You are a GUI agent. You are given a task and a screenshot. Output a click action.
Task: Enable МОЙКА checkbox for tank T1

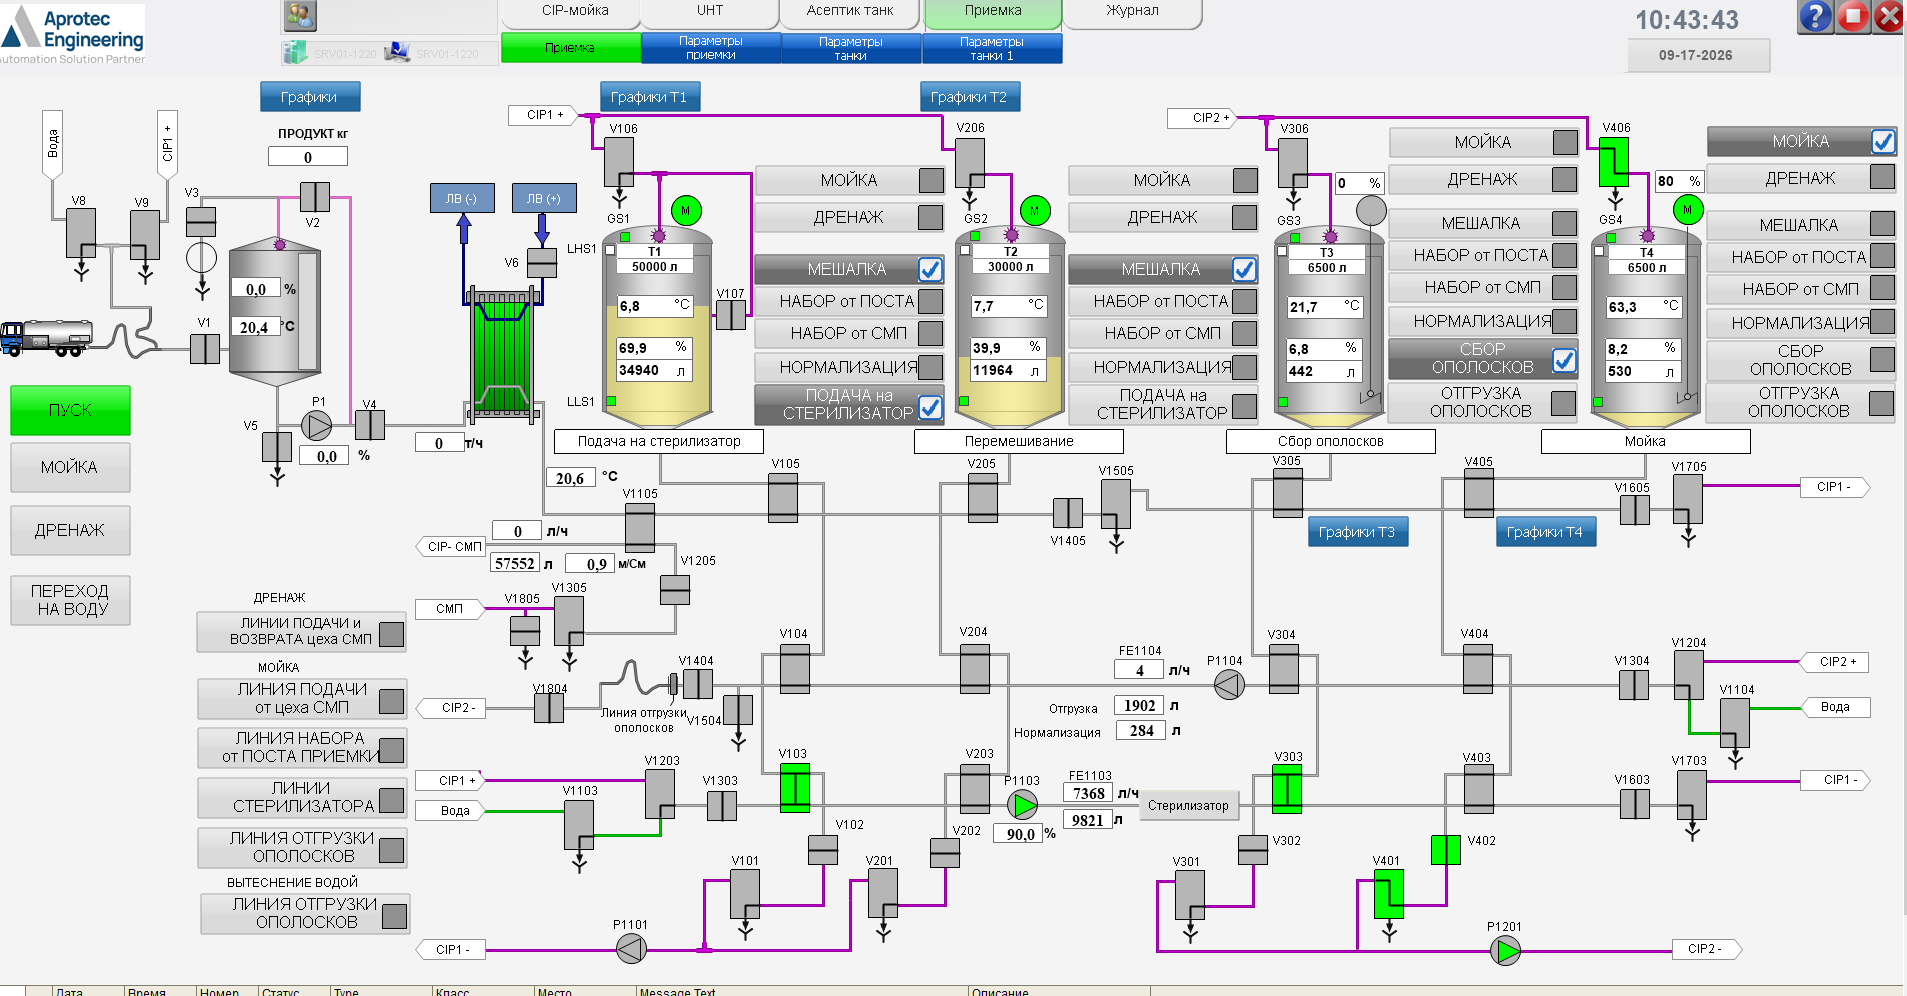pos(931,180)
